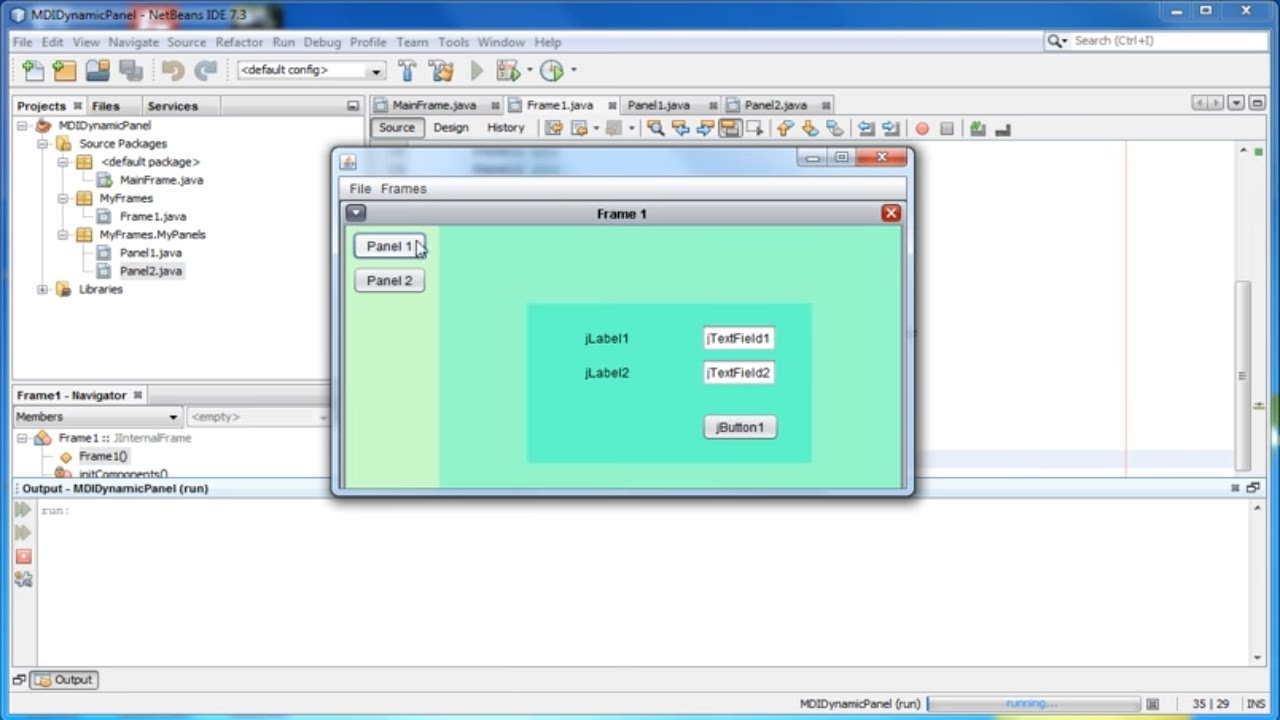This screenshot has height=720, width=1280.
Task: Click the Search (Ctrl+I) box
Action: coord(1155,41)
